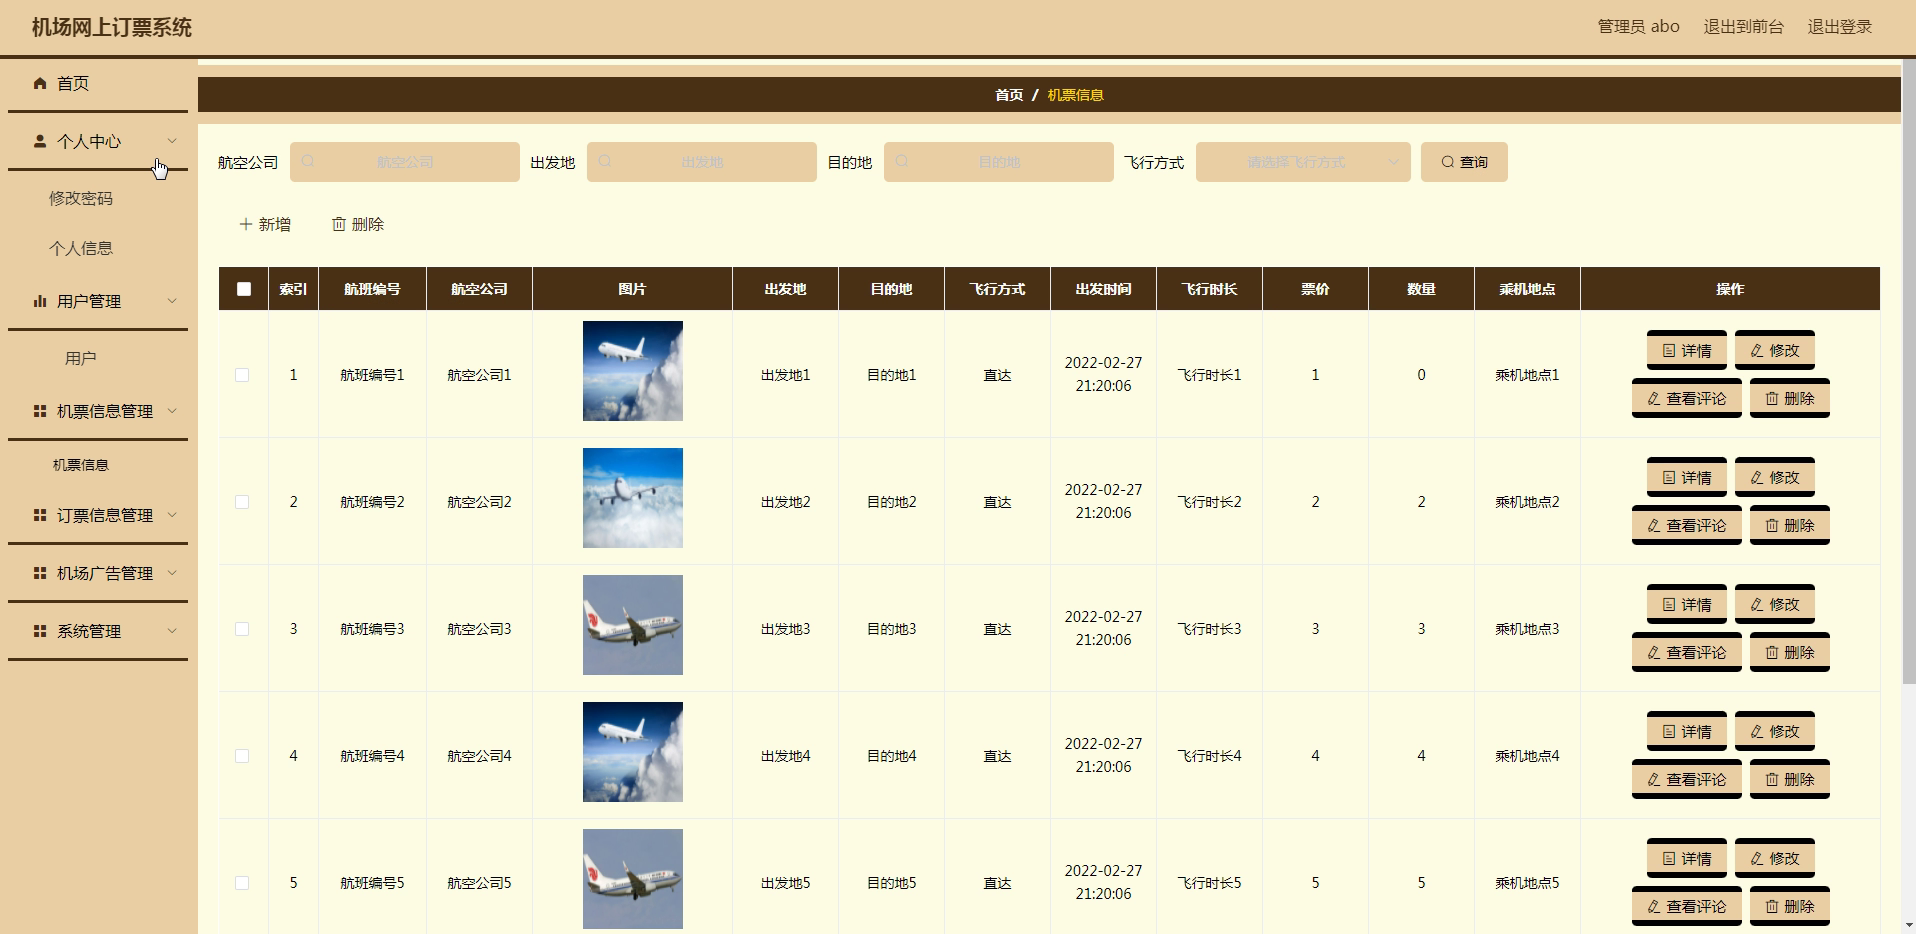The width and height of the screenshot is (1916, 934).
Task: View comments 查看评论 for 航班编号1
Action: click(x=1687, y=398)
